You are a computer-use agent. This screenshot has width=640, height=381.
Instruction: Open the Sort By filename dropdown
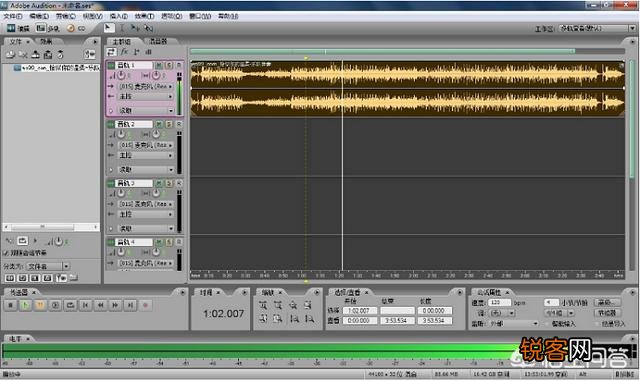(x=49, y=266)
